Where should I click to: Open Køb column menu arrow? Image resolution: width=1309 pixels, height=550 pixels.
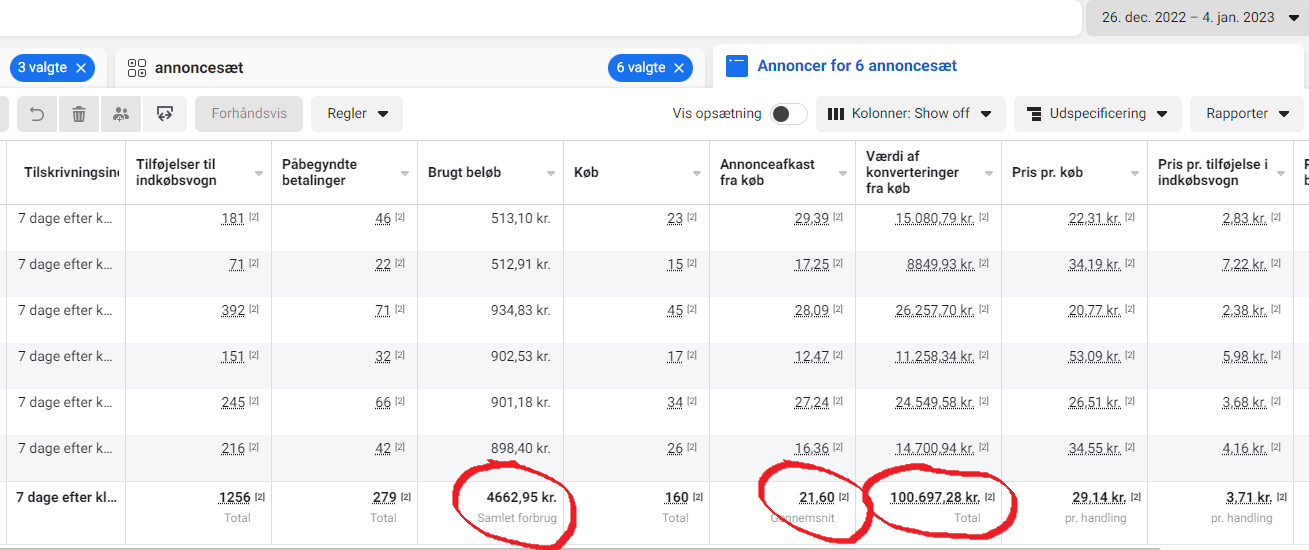tap(697, 173)
